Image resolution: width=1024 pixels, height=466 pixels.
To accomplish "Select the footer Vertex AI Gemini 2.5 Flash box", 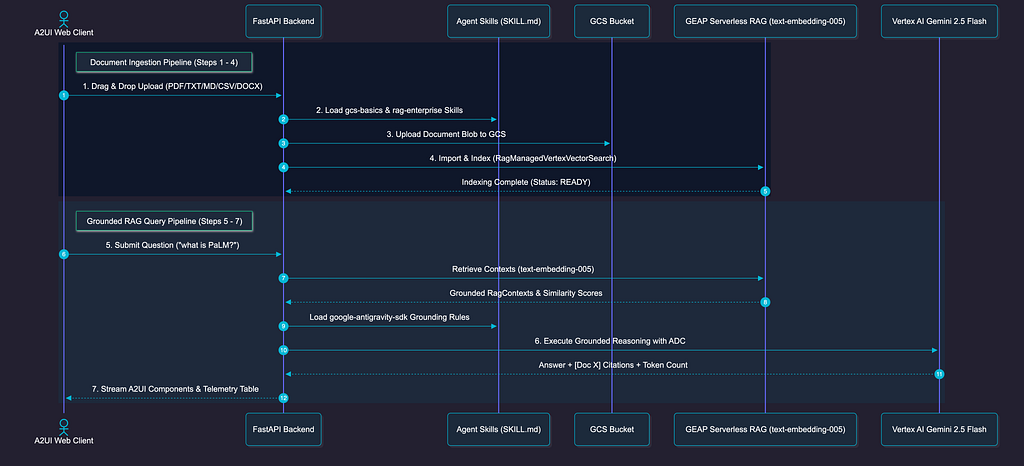I will point(939,429).
